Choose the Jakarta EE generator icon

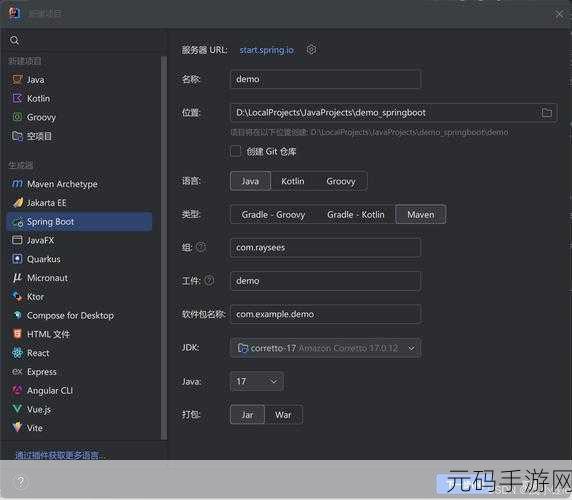[18, 203]
